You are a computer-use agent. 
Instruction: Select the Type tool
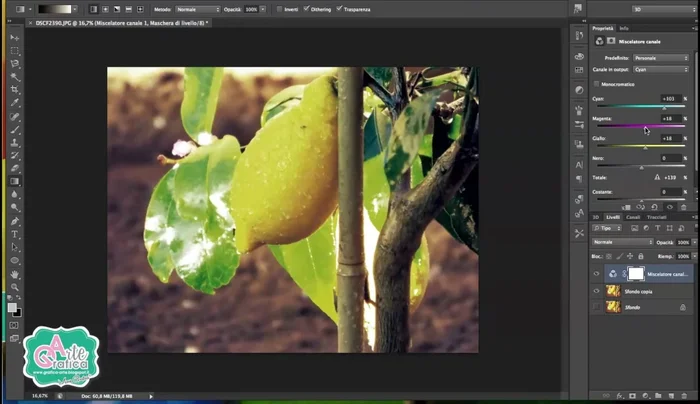[14, 234]
